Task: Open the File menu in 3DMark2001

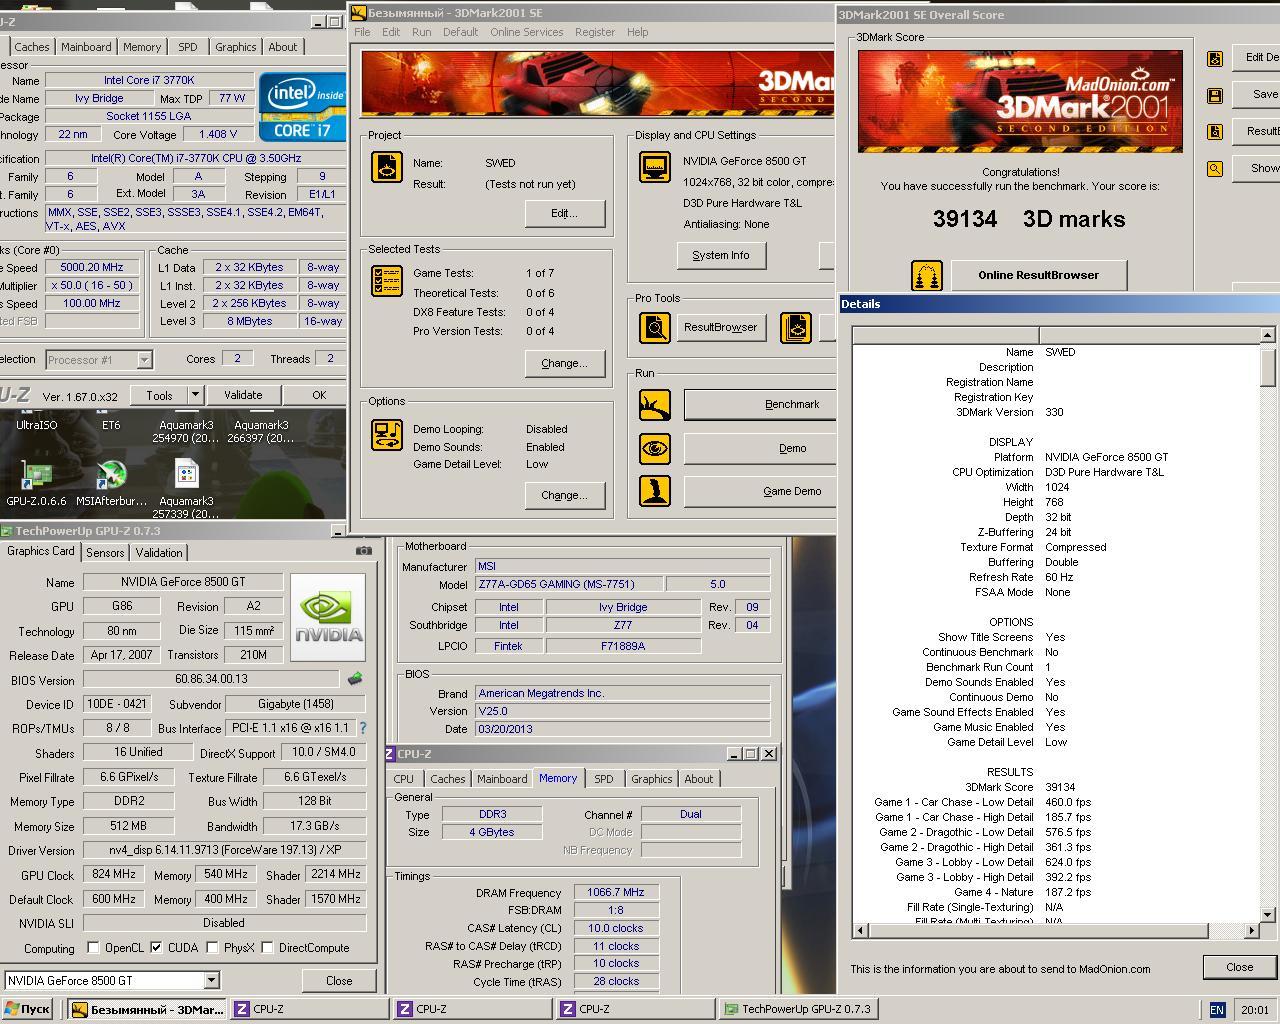Action: pyautogui.click(x=362, y=32)
